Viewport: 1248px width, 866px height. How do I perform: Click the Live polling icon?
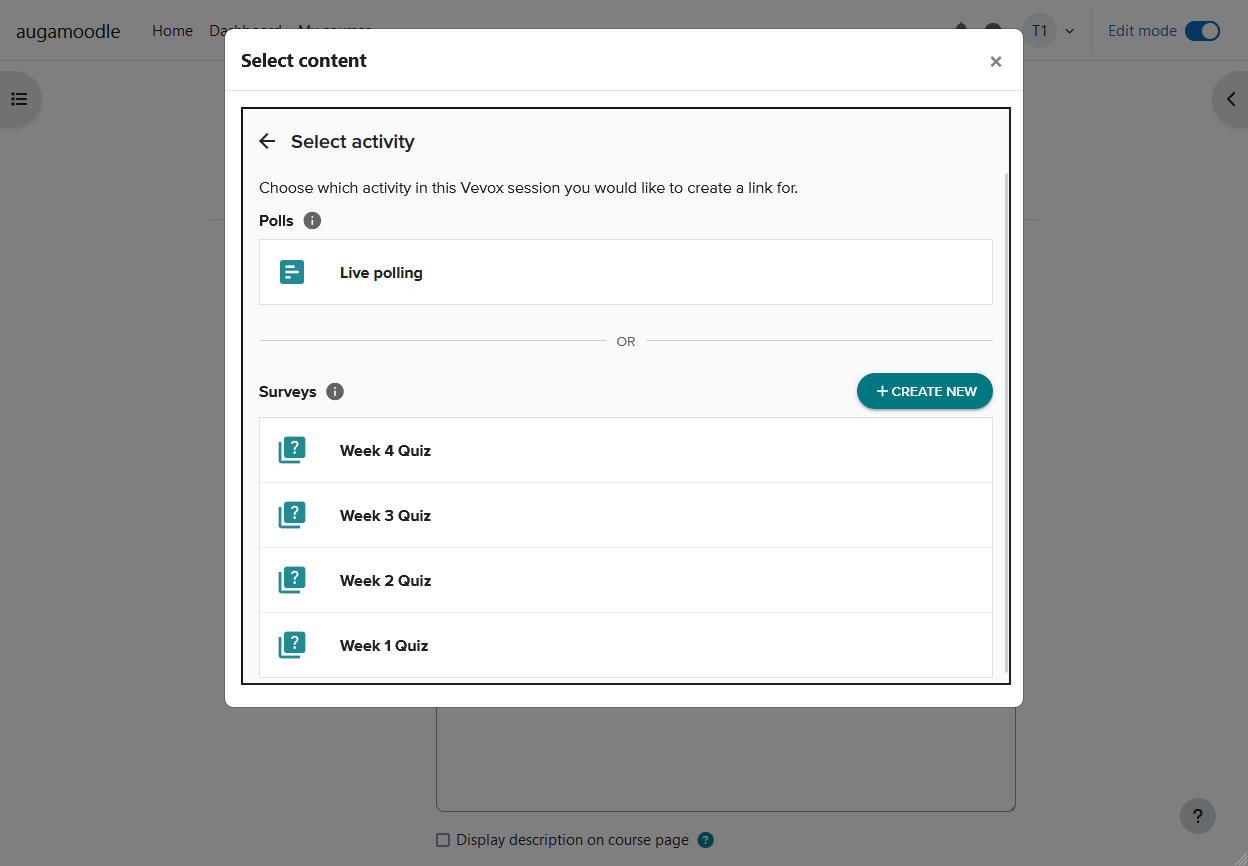tap(291, 272)
